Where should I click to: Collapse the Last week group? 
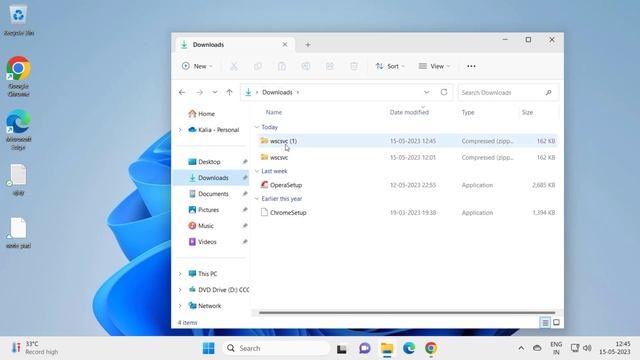click(257, 171)
